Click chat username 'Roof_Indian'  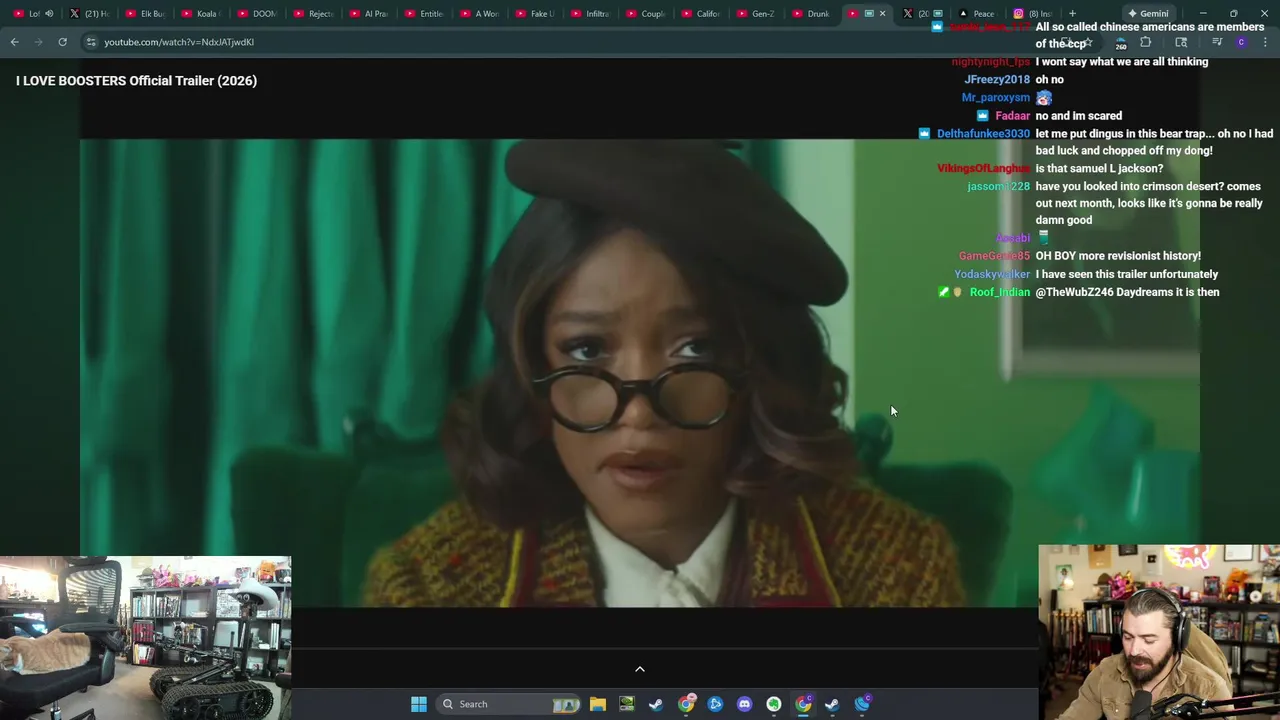[x=999, y=292]
